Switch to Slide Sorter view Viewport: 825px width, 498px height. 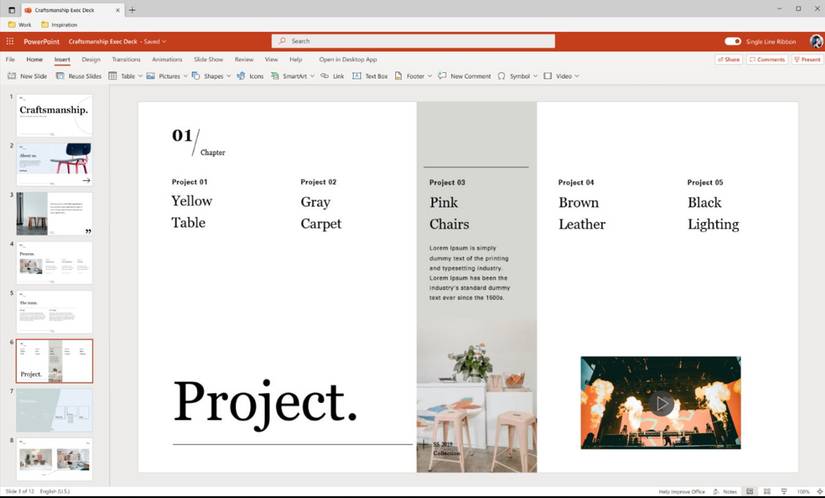coord(767,491)
